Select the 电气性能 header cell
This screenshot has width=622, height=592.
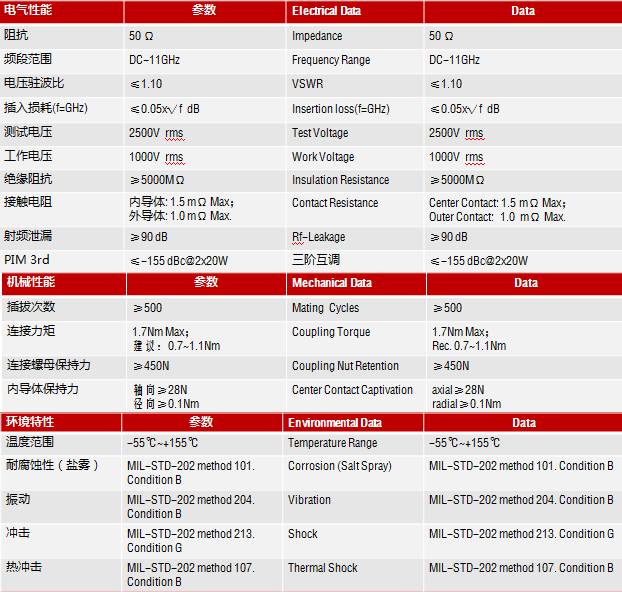click(29, 11)
